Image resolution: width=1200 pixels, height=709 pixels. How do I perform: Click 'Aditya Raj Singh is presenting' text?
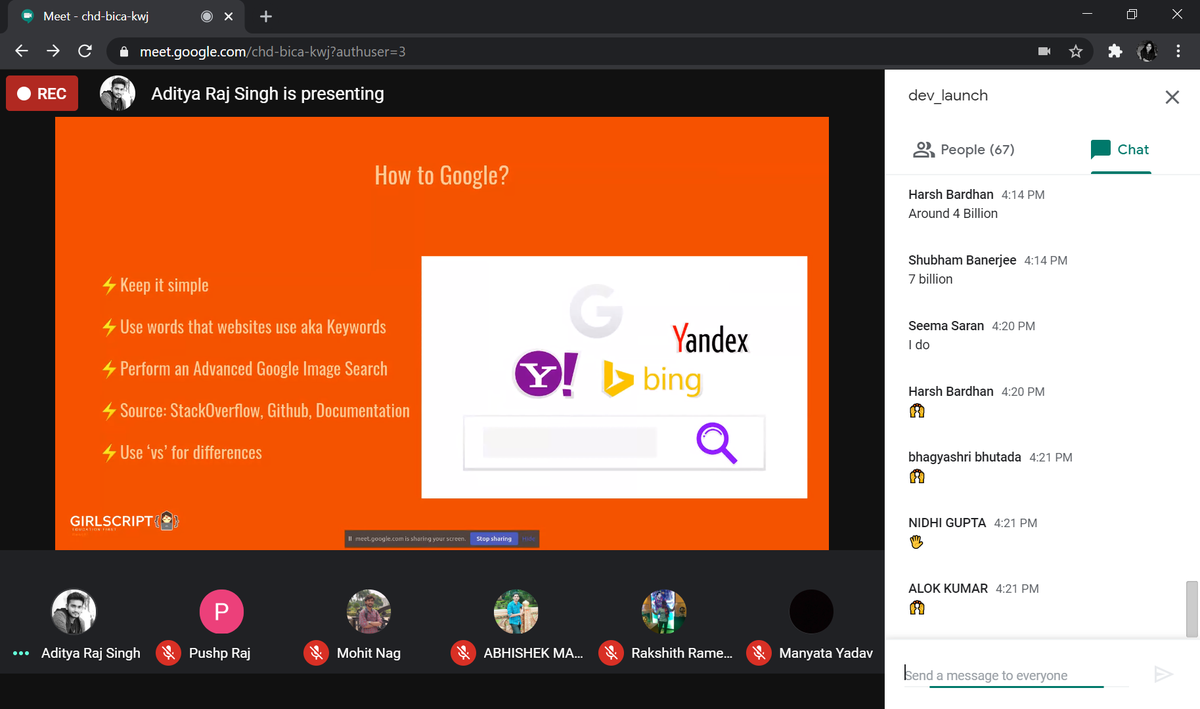click(x=267, y=94)
